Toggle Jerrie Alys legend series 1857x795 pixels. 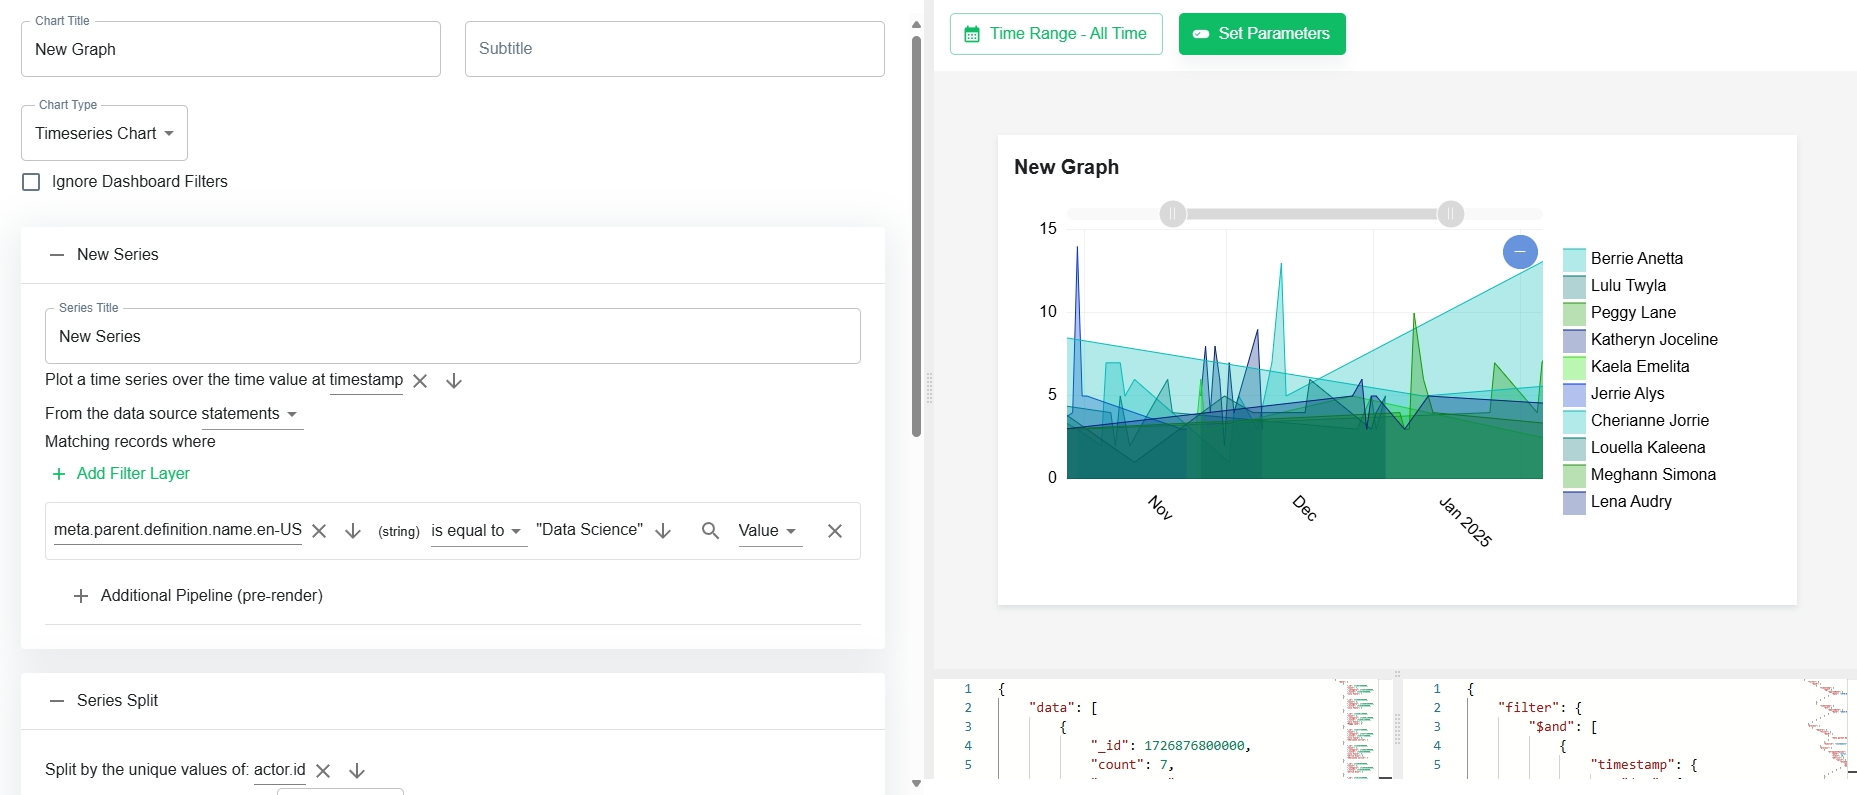[x=1614, y=394]
